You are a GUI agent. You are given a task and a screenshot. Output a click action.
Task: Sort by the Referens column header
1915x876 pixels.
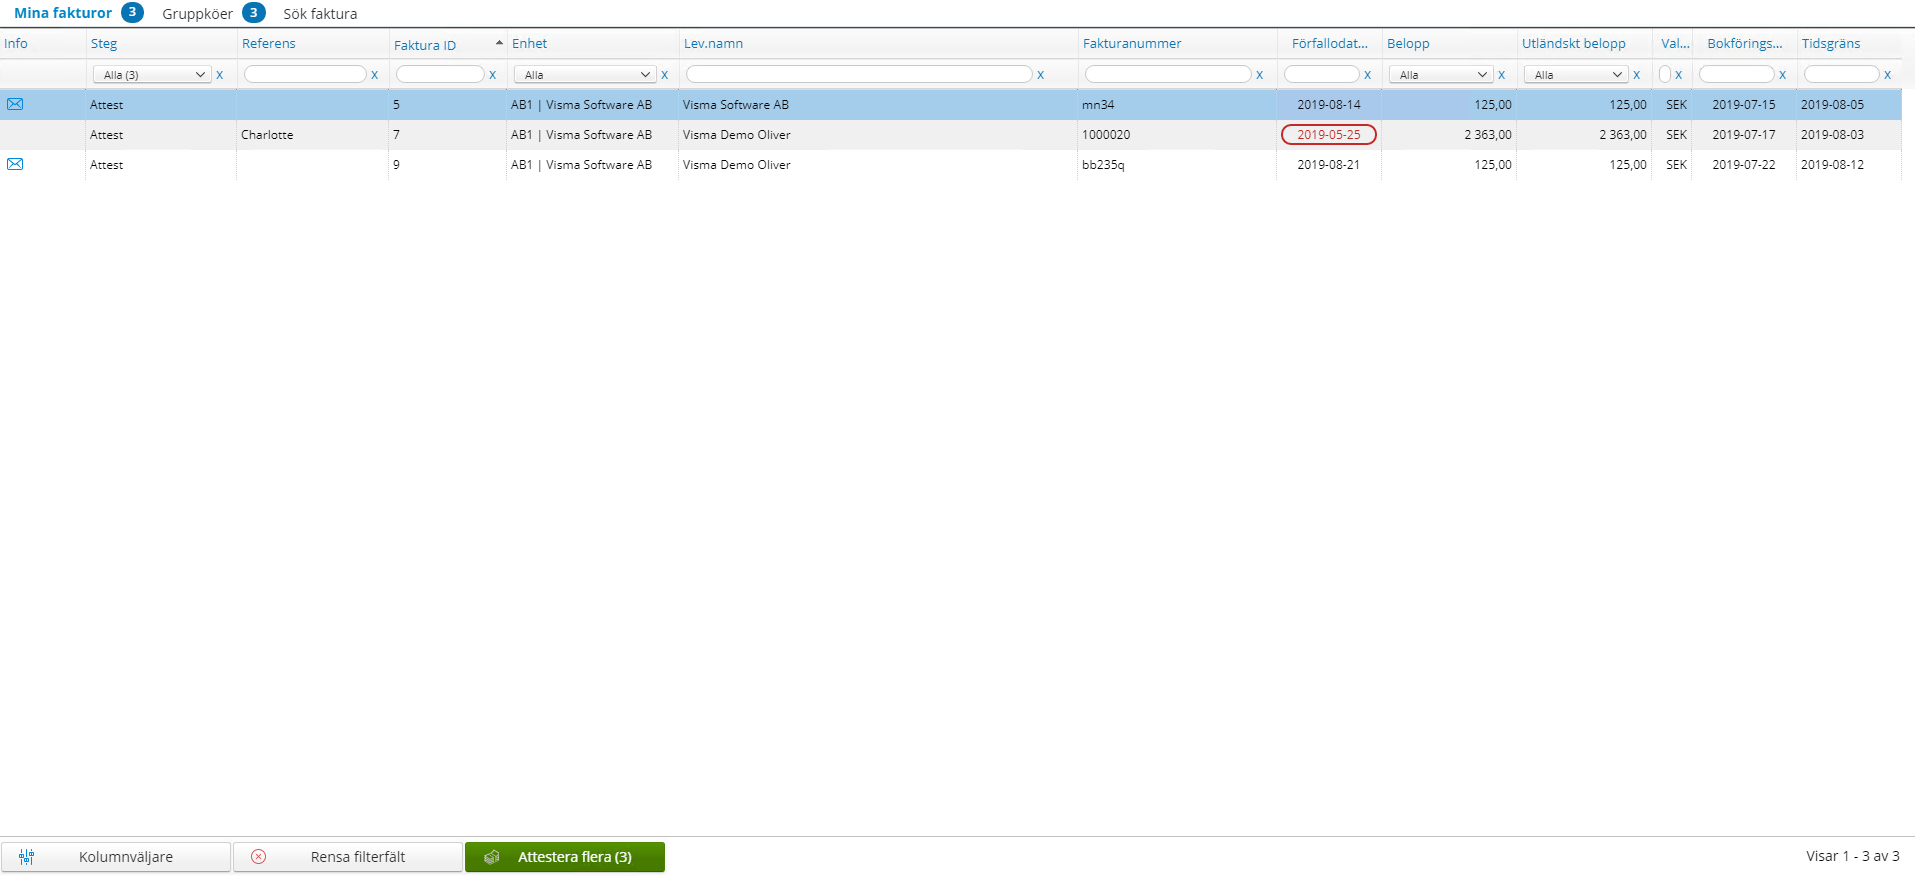(x=269, y=43)
